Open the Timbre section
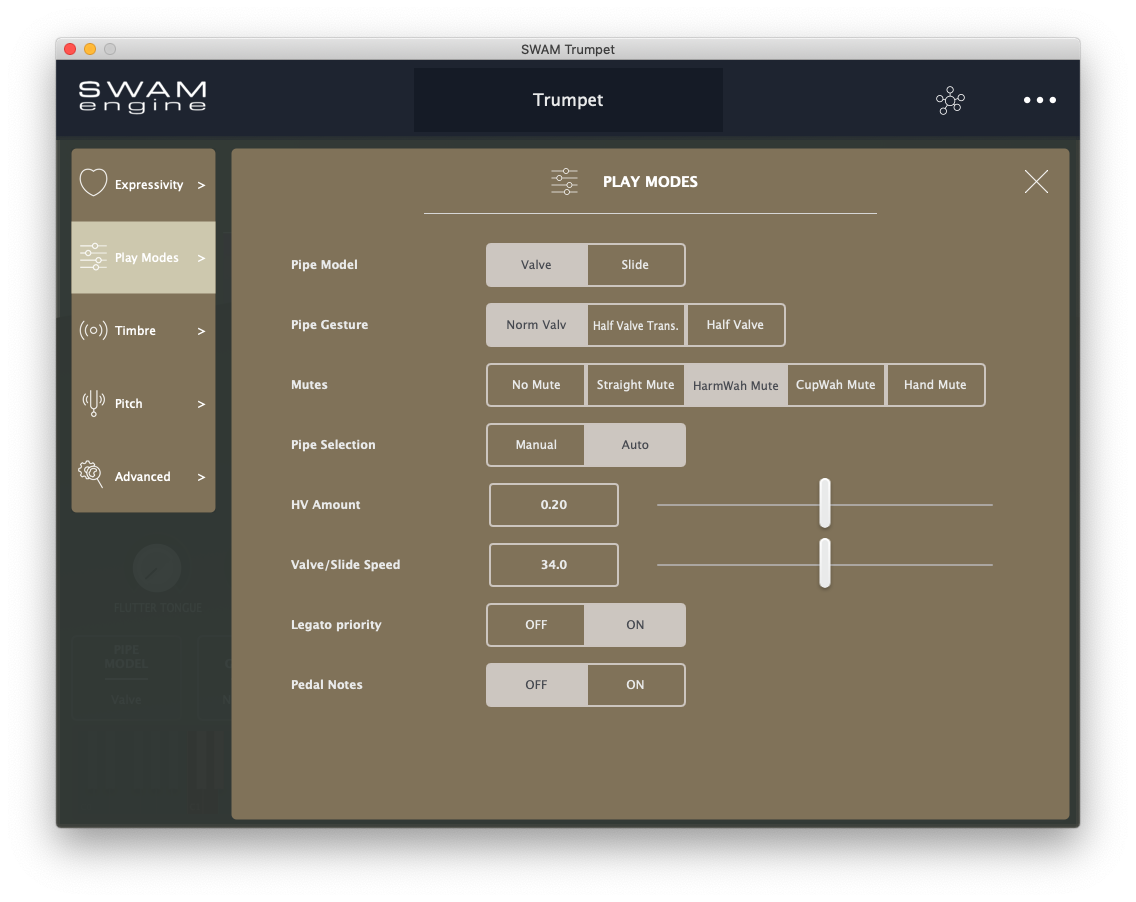The image size is (1136, 902). coord(143,330)
